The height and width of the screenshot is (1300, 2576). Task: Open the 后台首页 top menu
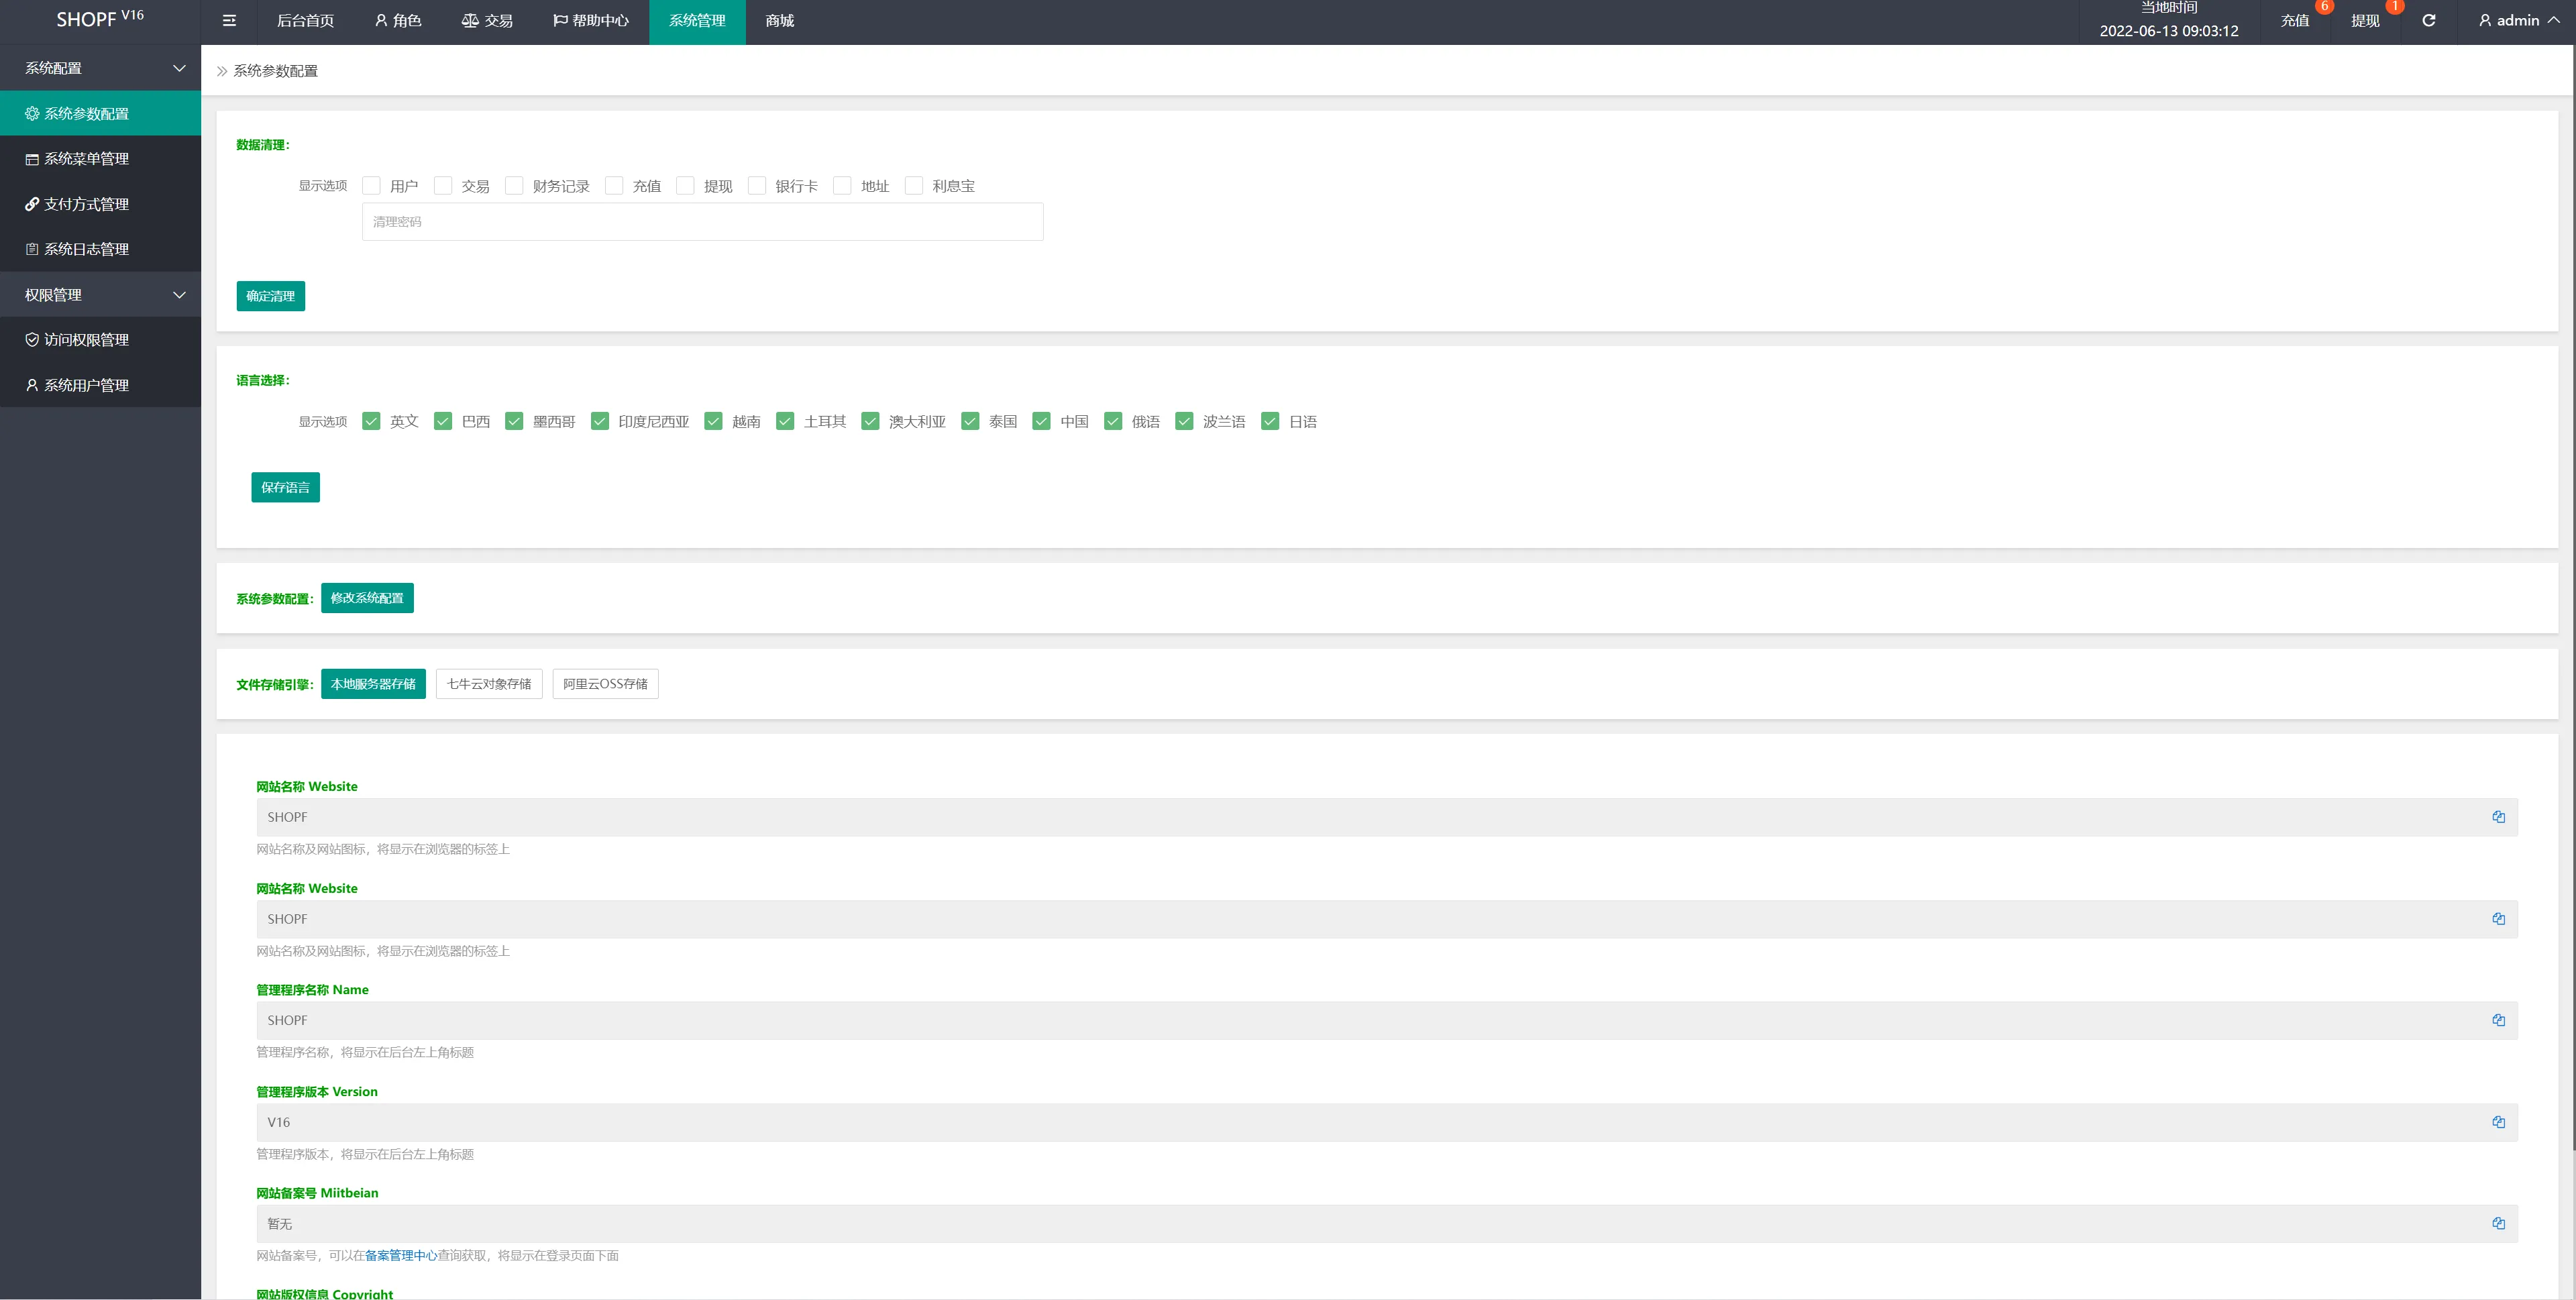[305, 20]
